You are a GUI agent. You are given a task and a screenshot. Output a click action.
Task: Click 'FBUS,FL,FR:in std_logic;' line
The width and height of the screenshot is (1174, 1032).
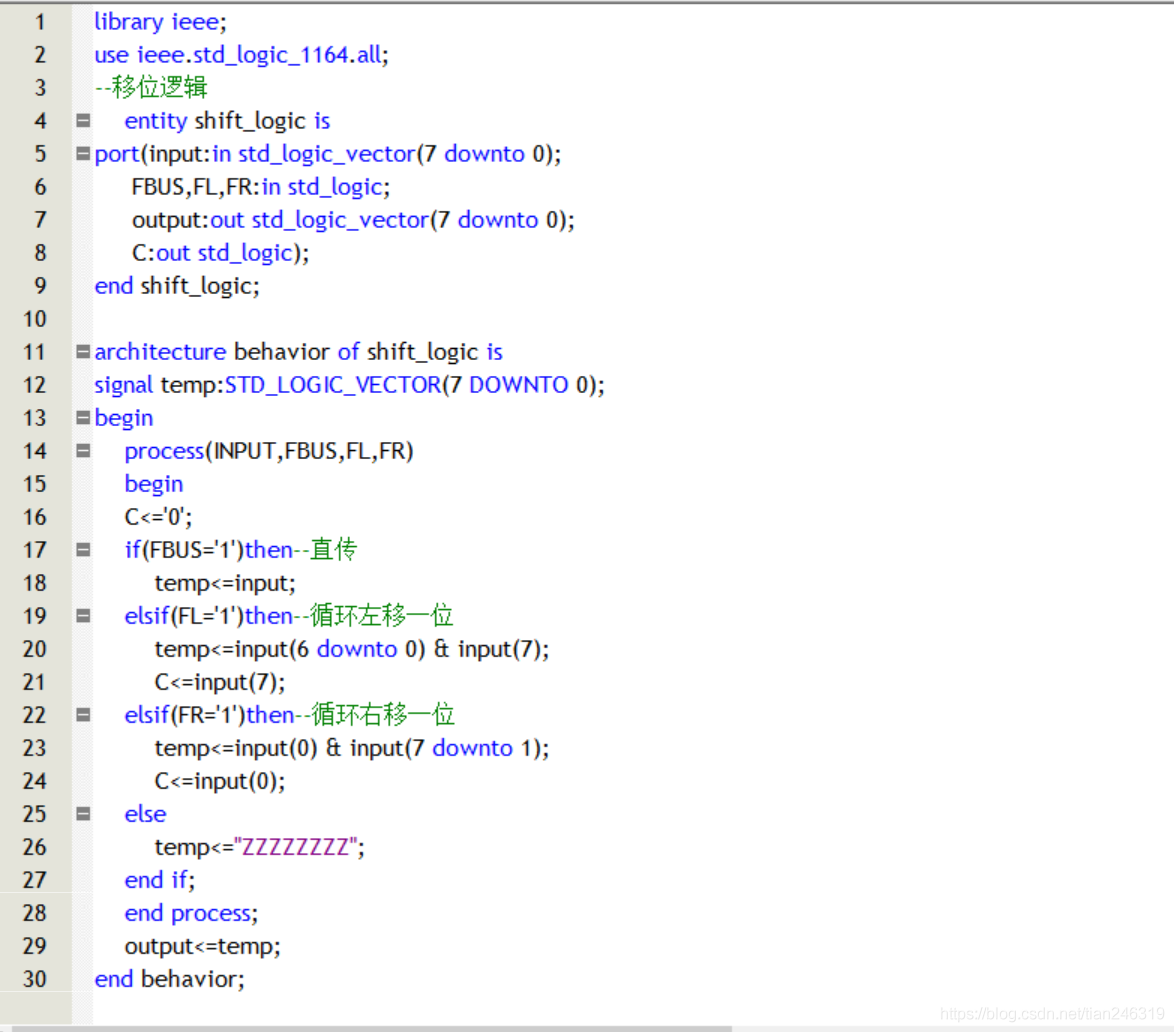261,186
